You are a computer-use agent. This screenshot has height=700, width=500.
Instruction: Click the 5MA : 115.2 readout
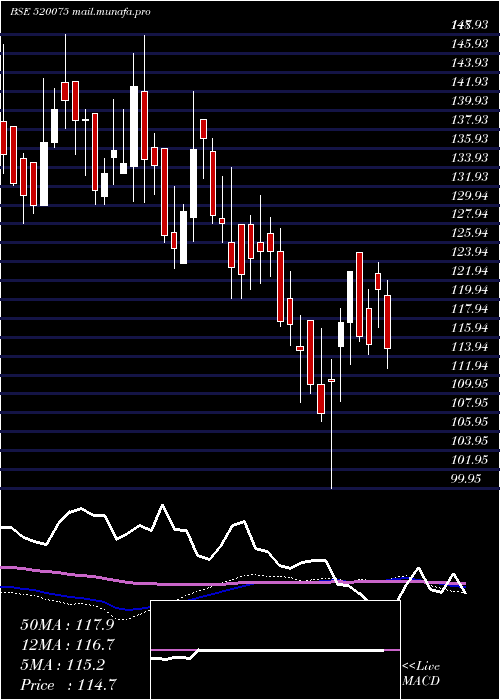62,665
